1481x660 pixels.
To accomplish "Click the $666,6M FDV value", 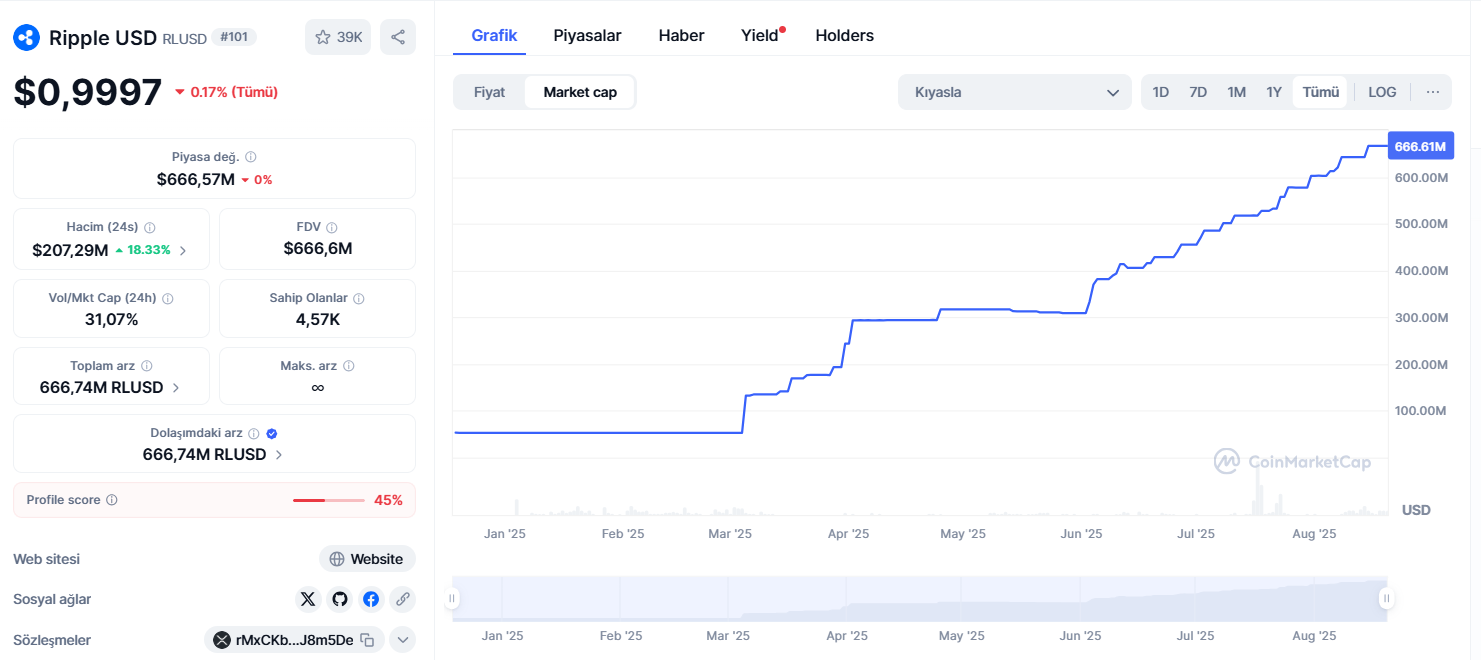I will coord(318,248).
